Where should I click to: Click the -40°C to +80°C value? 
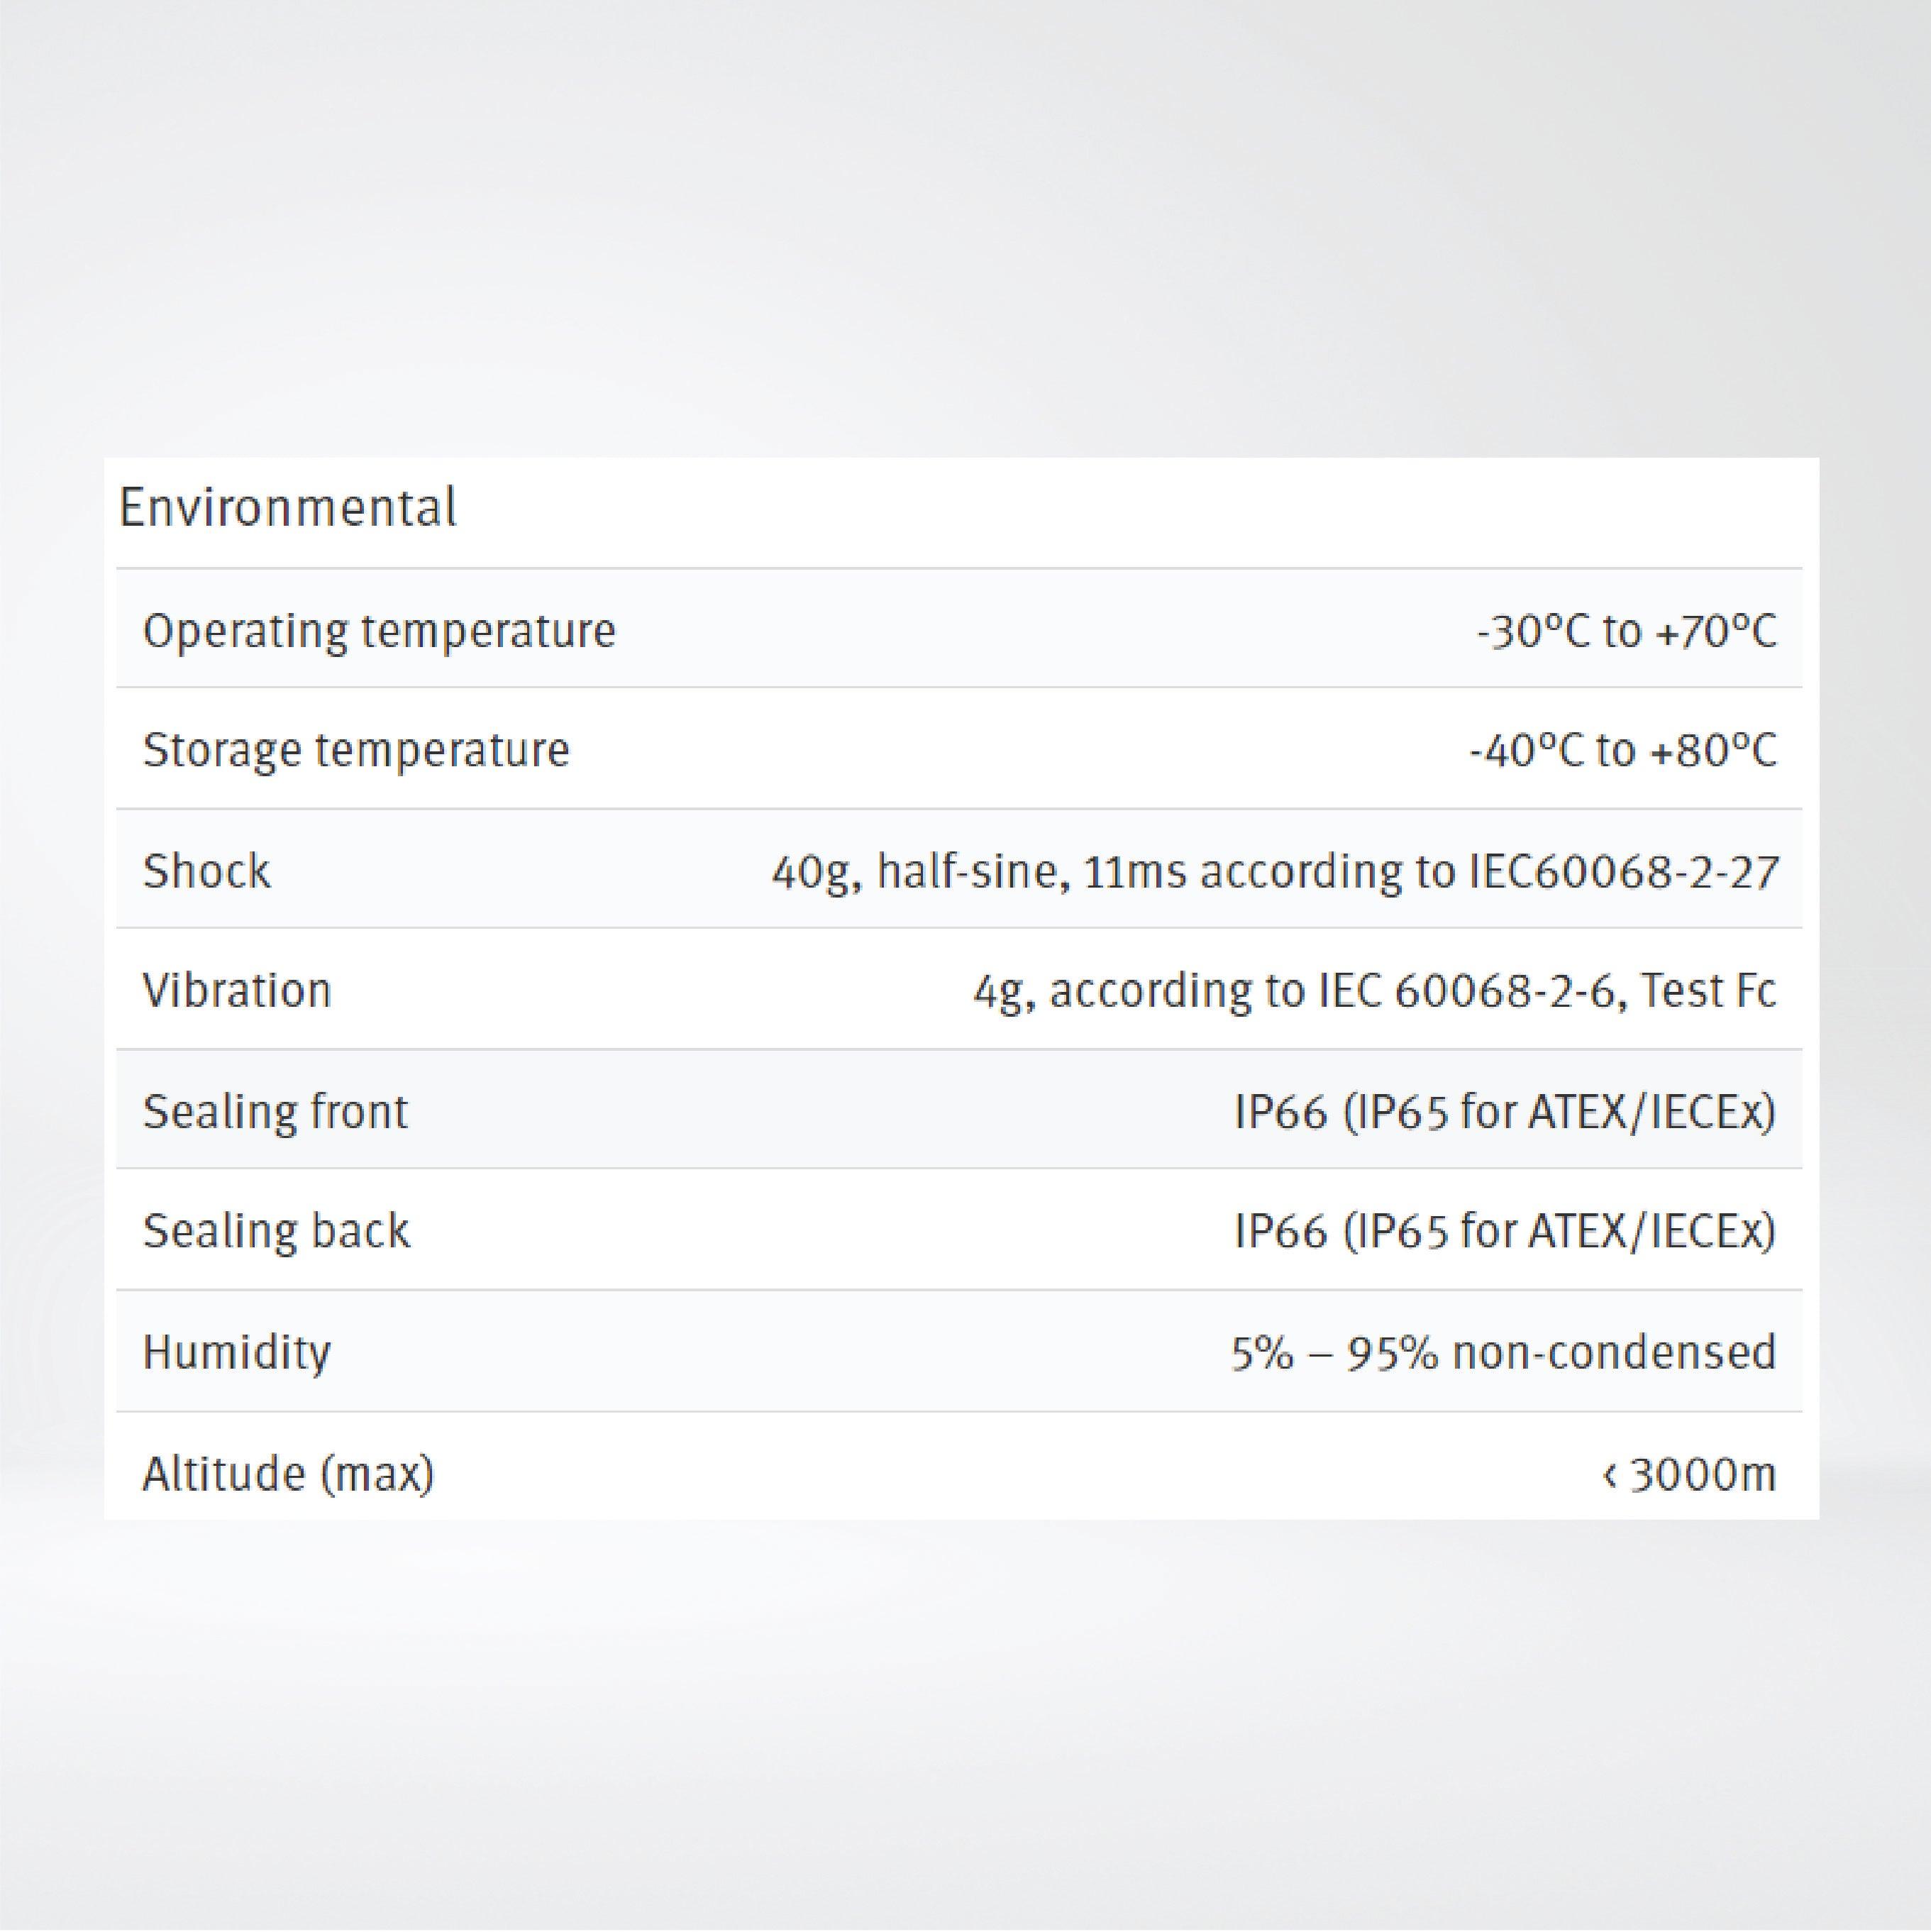point(1622,750)
